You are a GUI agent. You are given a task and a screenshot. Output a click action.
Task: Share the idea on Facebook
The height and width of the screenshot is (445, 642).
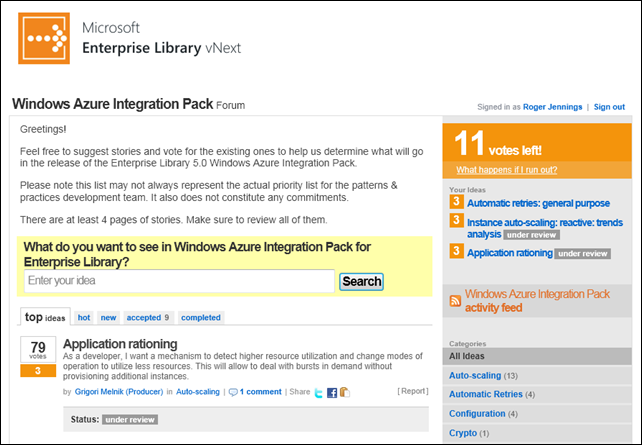click(332, 392)
